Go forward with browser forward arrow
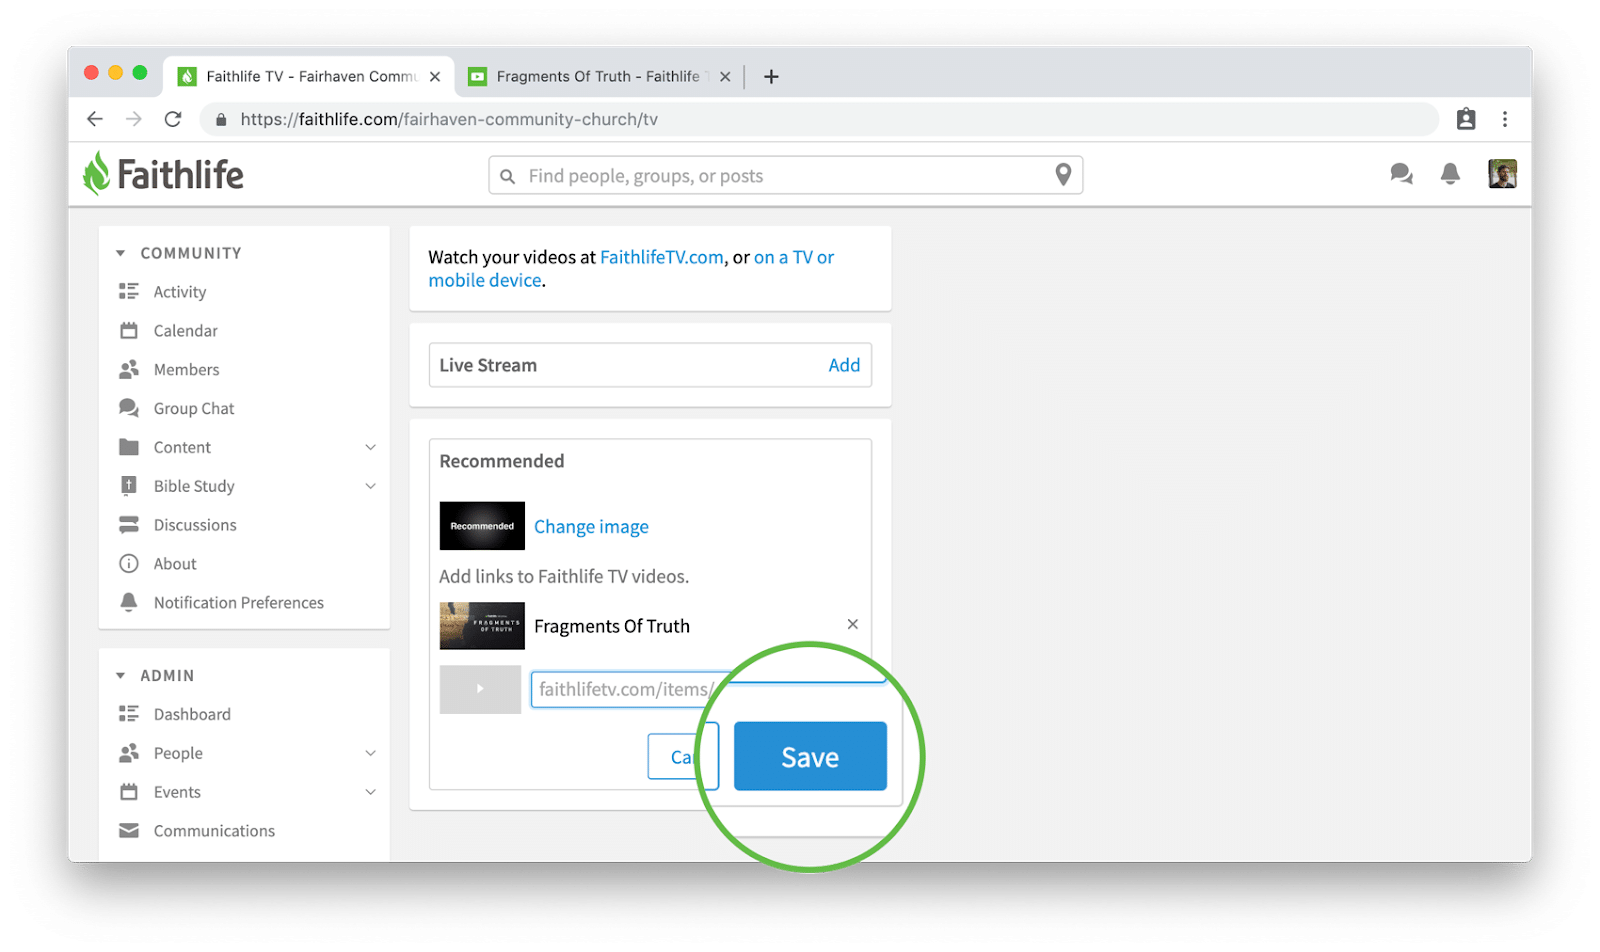Image resolution: width=1600 pixels, height=952 pixels. pyautogui.click(x=134, y=119)
